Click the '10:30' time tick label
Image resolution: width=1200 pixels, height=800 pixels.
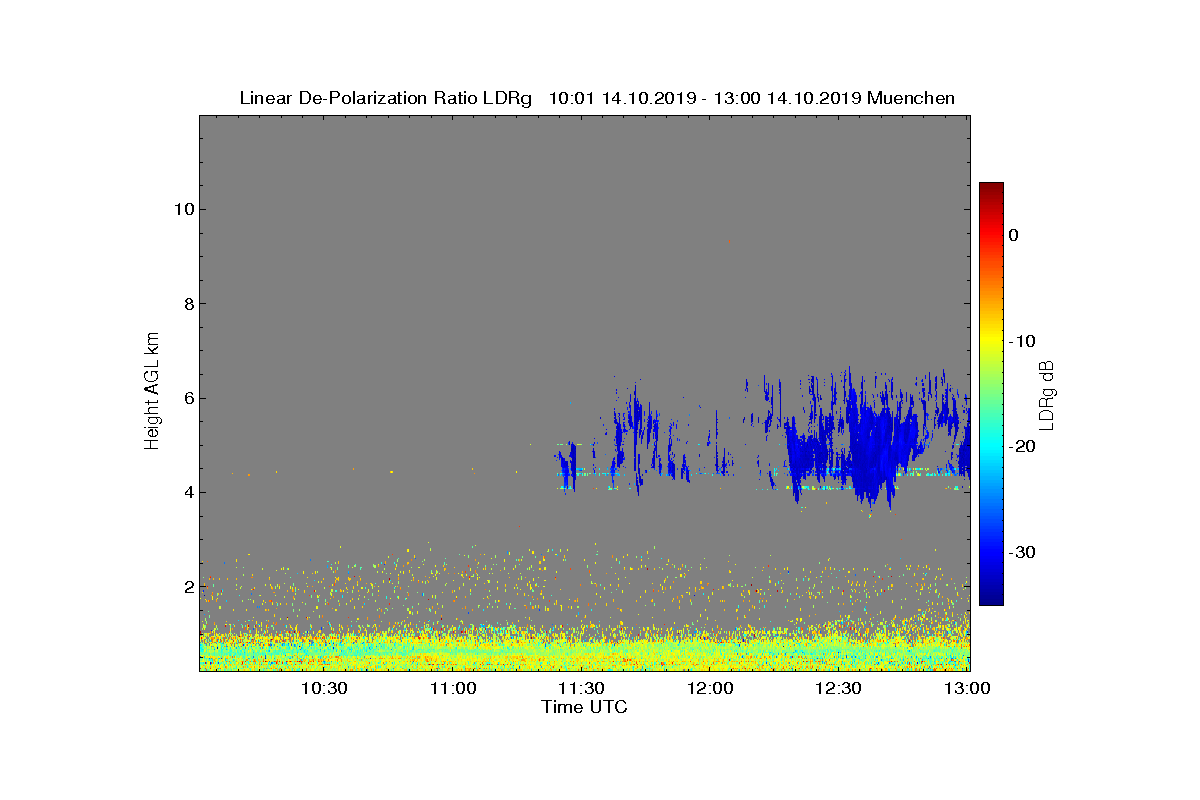point(324,688)
